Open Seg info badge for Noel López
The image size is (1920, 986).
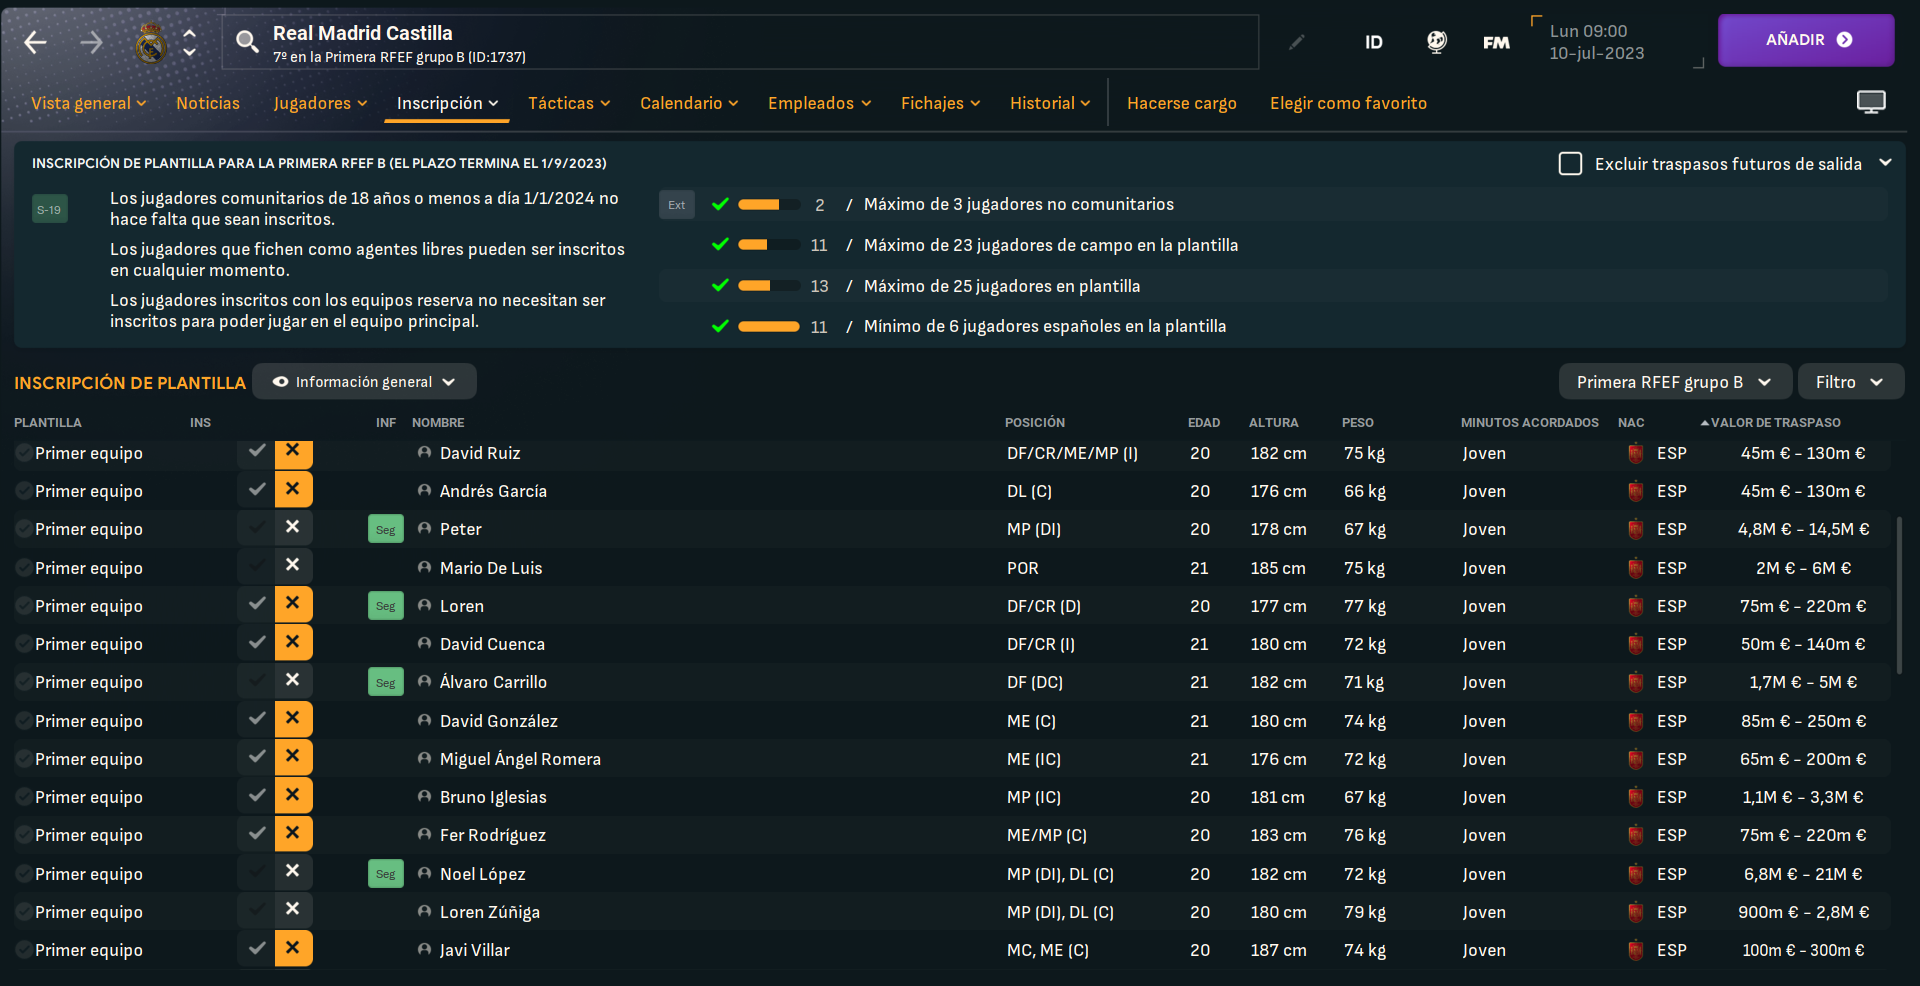pos(386,874)
